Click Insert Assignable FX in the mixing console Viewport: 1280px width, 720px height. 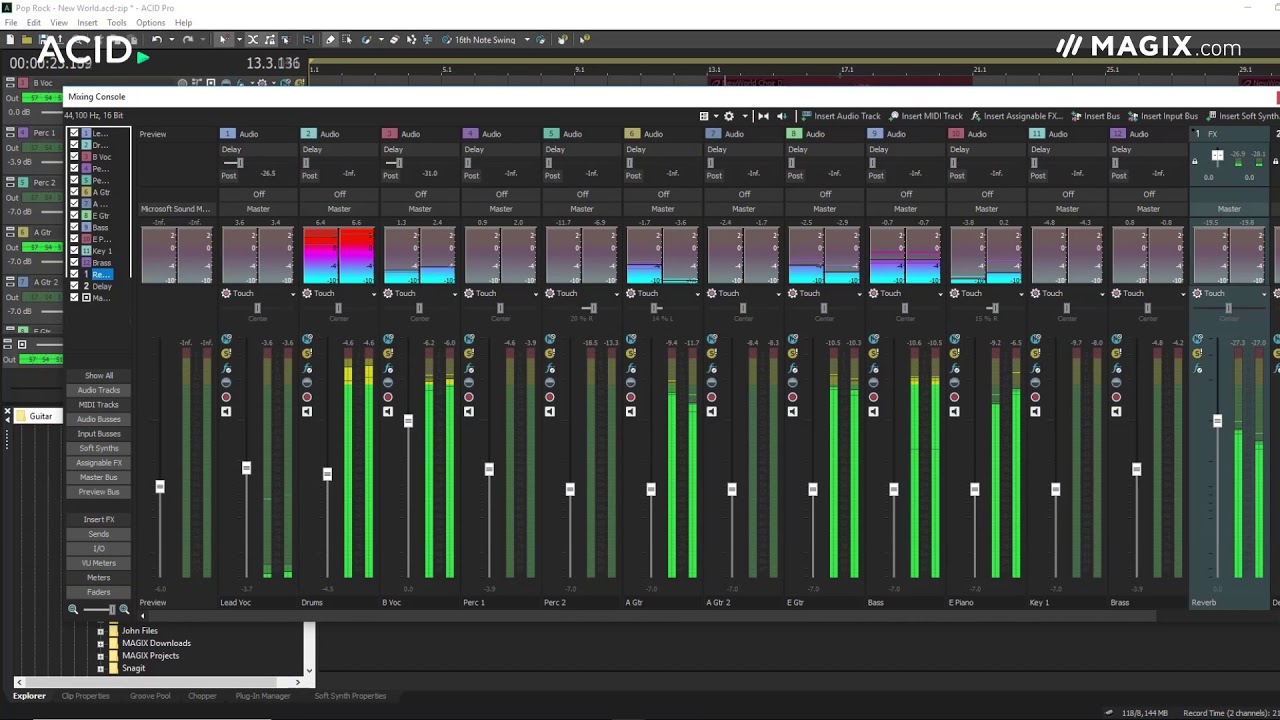point(1017,116)
